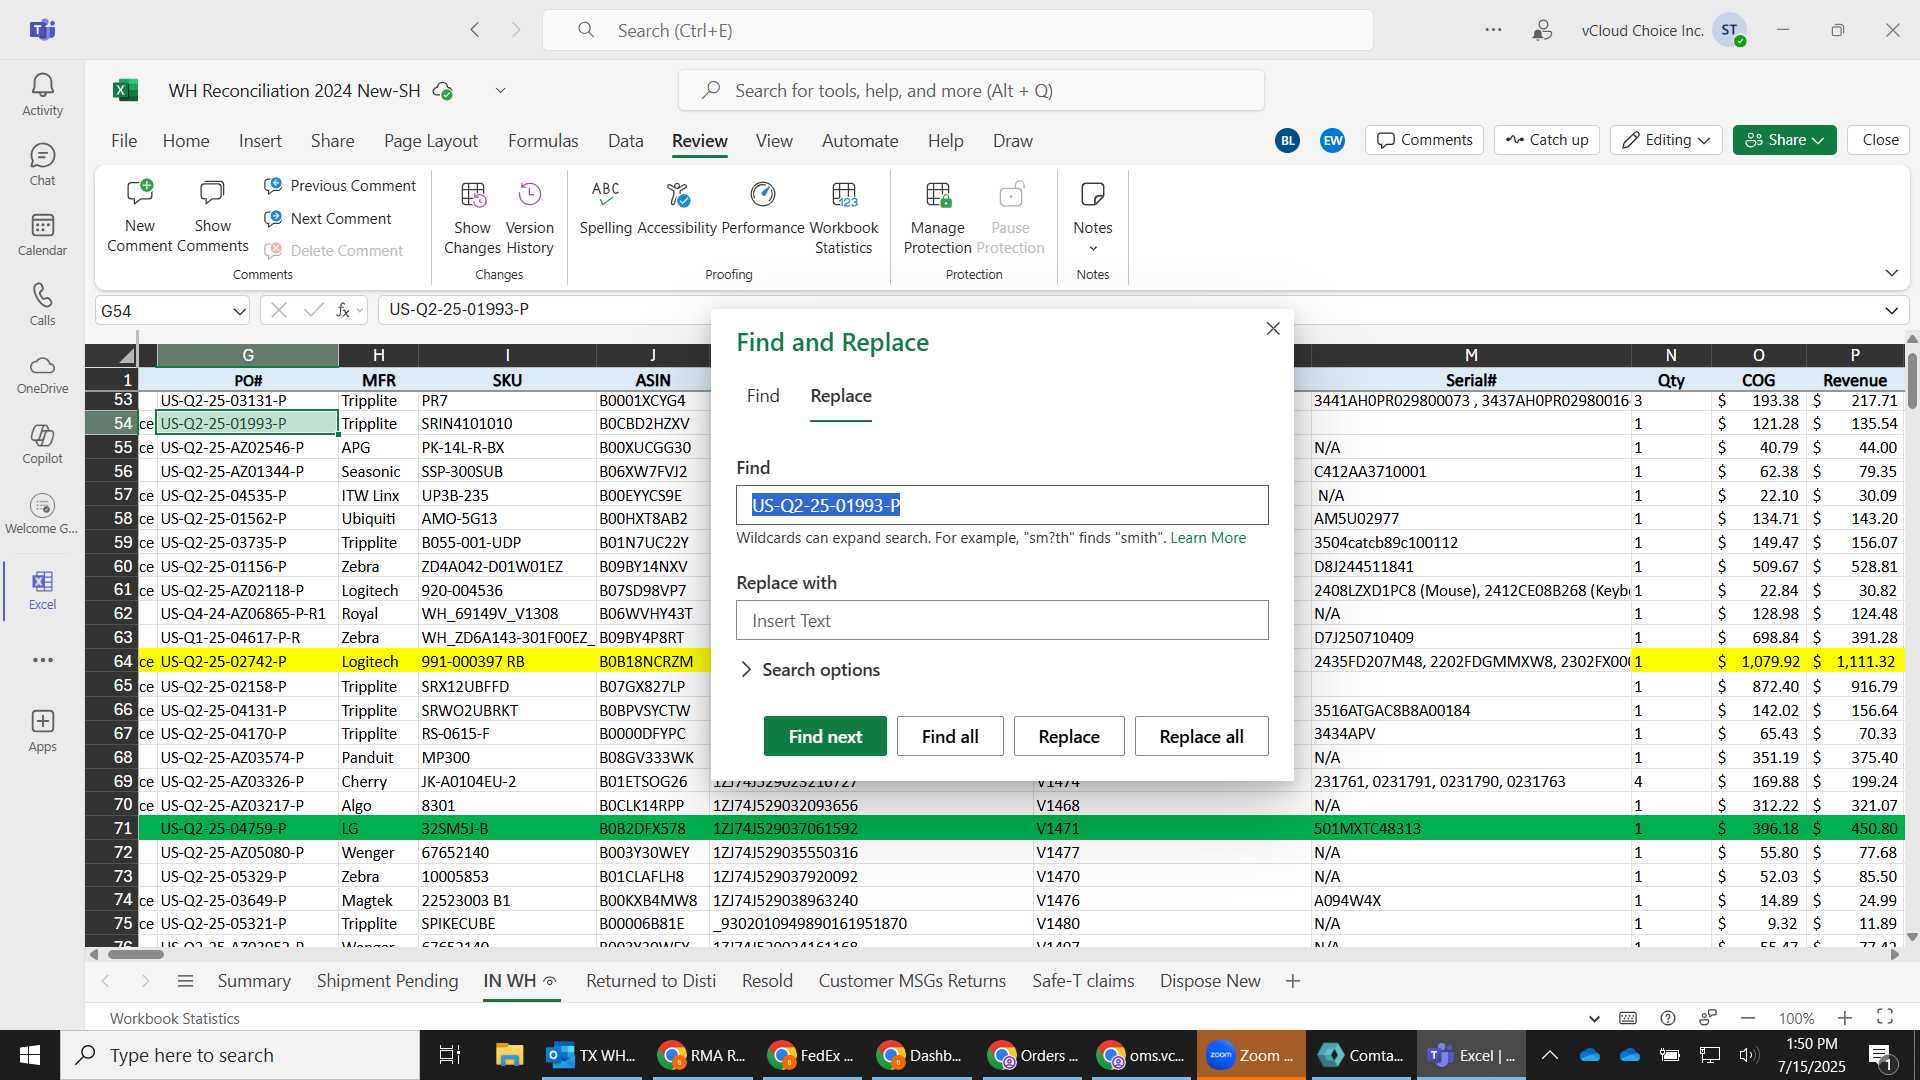Click Windows Start button
This screenshot has width=1920, height=1080.
[30, 1055]
